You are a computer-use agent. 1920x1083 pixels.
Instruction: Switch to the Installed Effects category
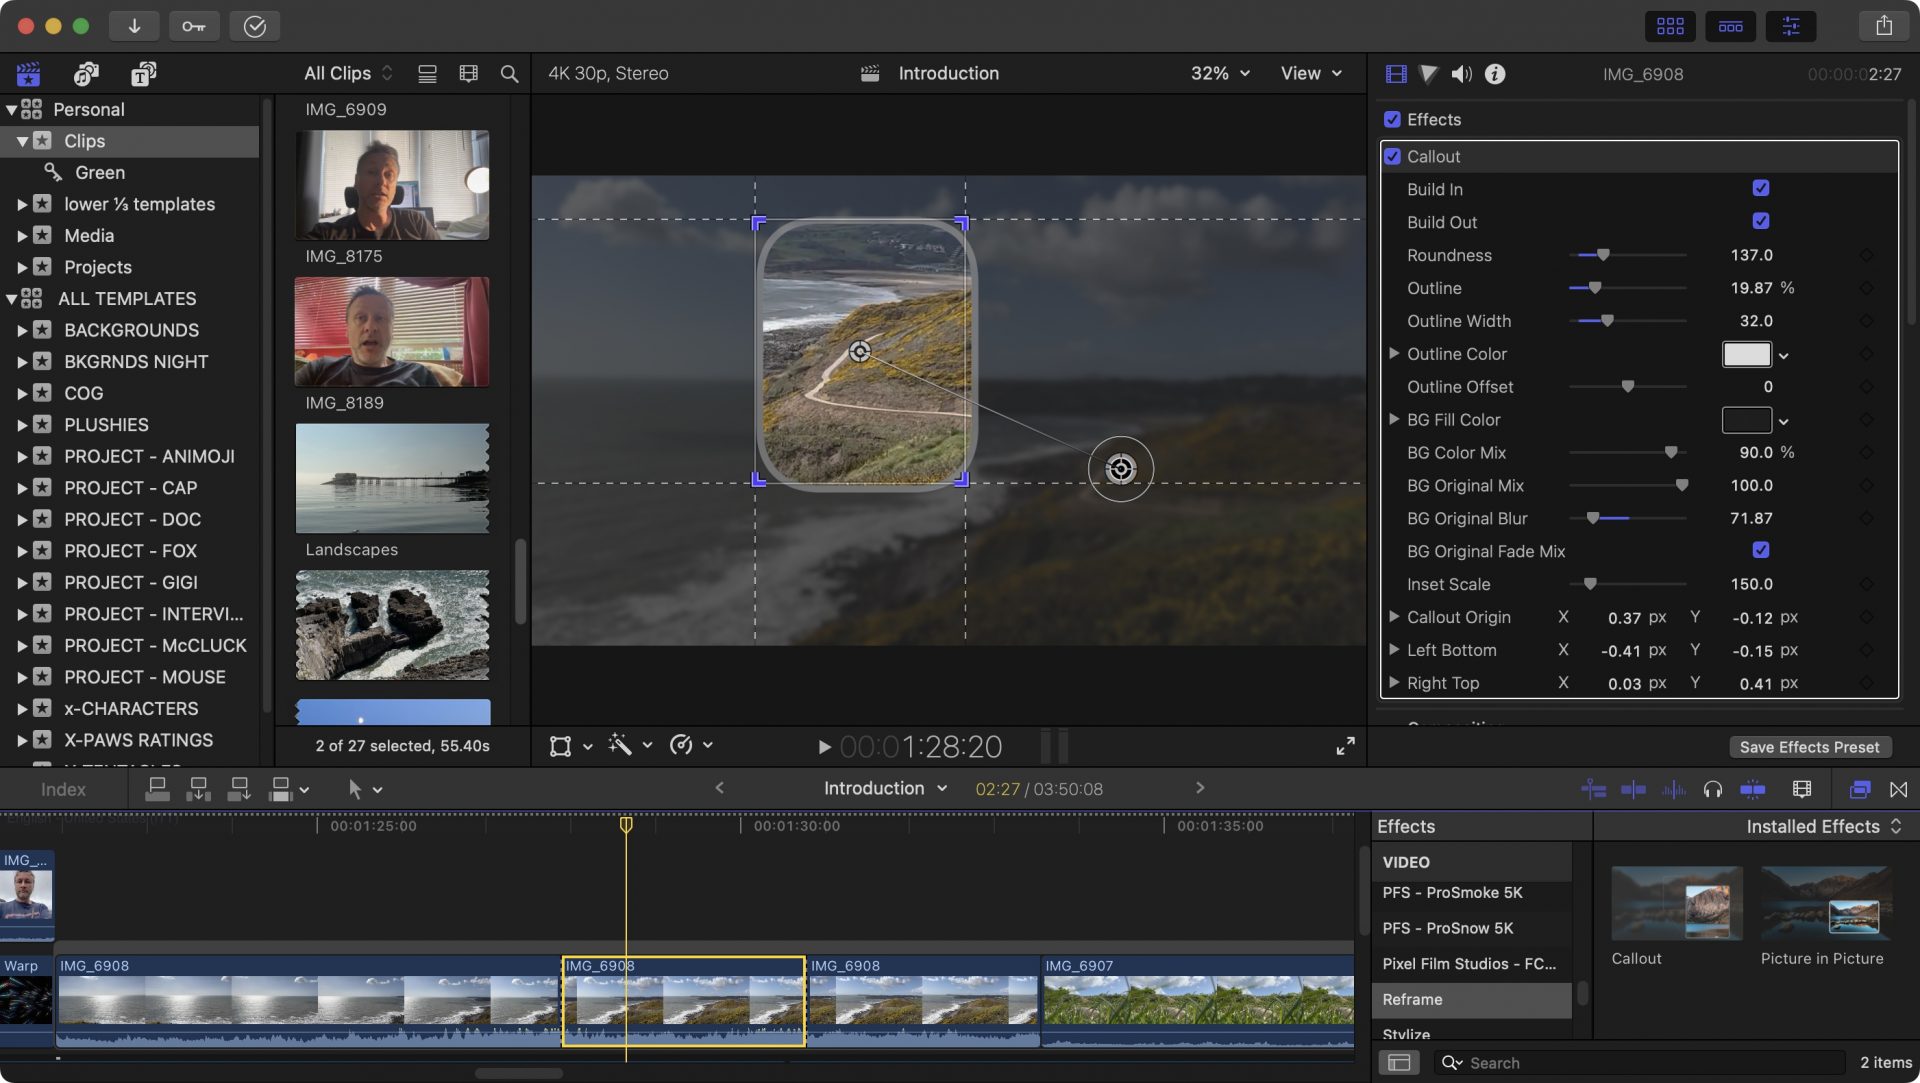[x=1812, y=826]
